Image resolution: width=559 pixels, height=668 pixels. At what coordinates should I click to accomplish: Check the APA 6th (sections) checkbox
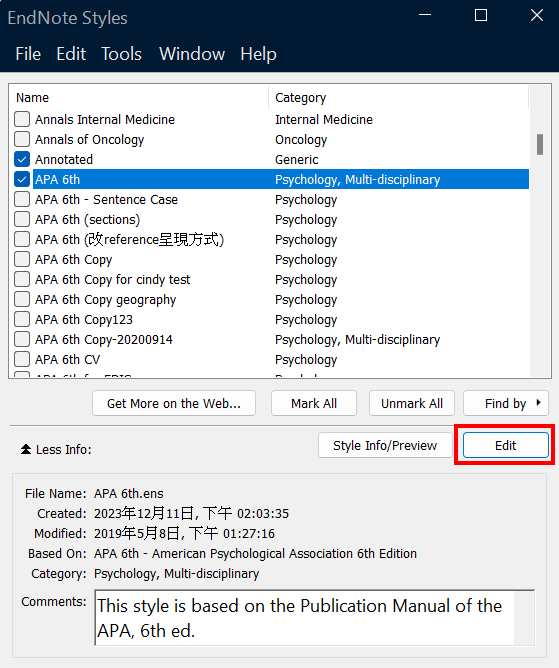tap(22, 219)
